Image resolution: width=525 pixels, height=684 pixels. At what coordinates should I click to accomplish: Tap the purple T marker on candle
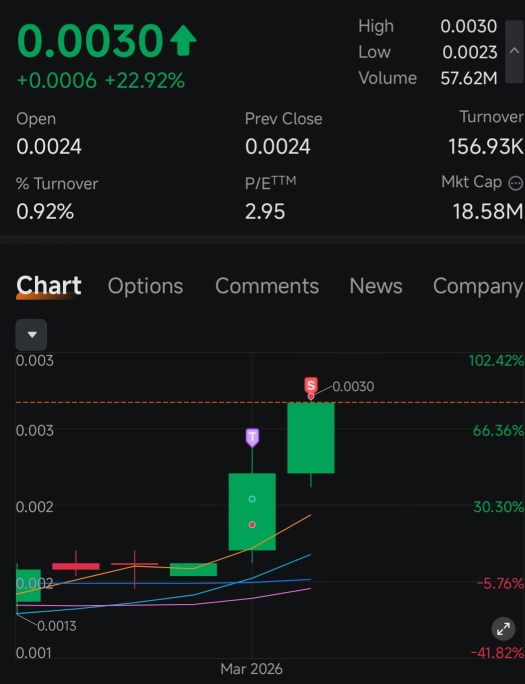[252, 438]
